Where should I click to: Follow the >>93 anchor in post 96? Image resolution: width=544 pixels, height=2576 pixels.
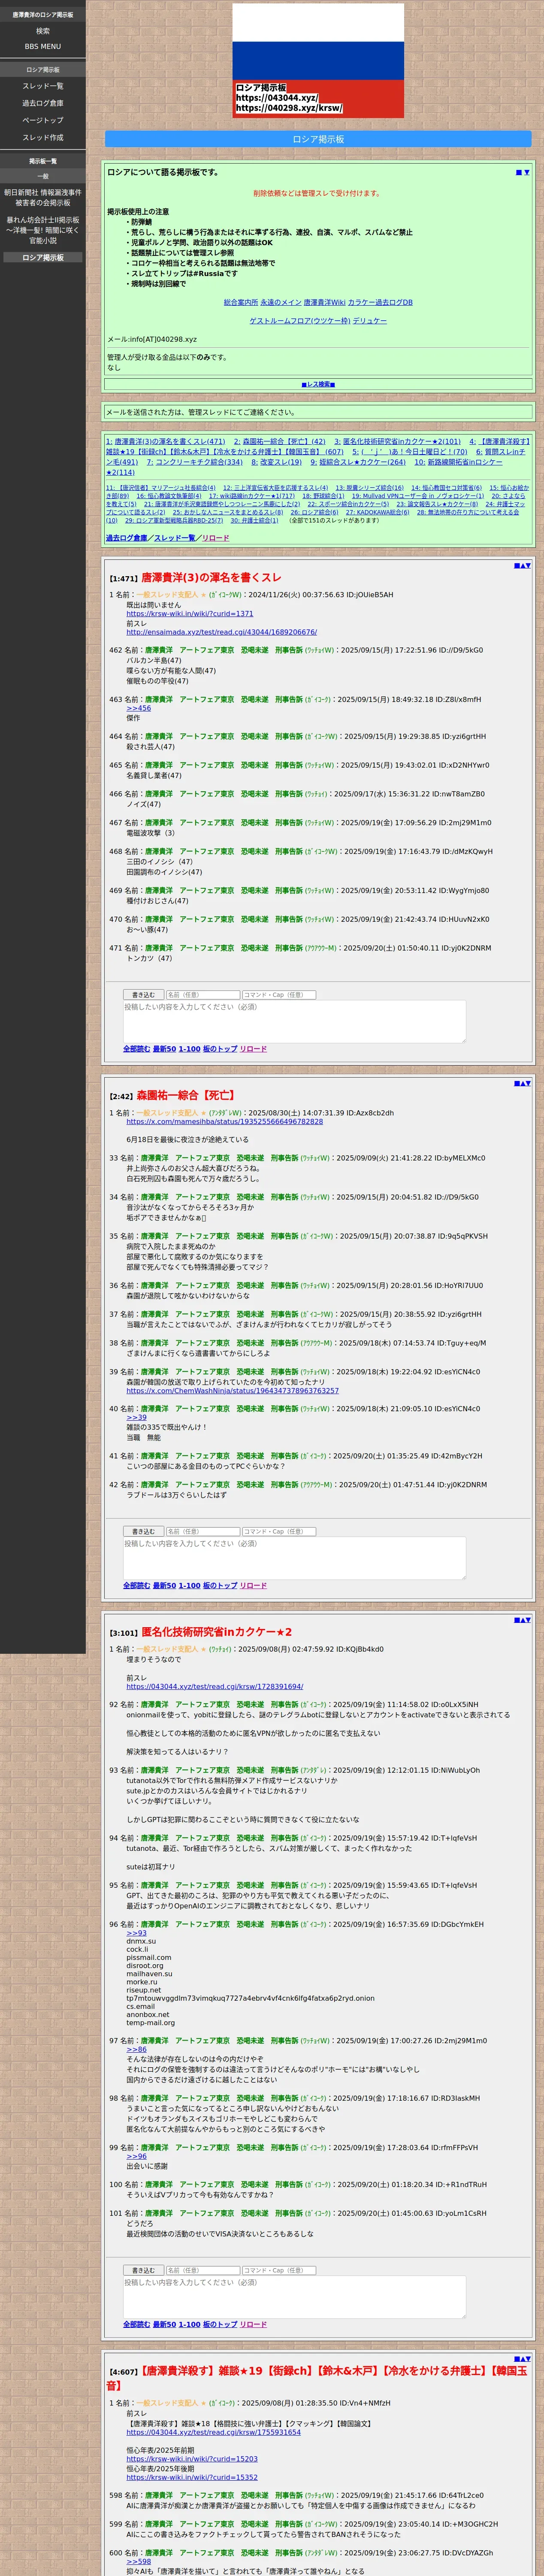click(136, 1933)
